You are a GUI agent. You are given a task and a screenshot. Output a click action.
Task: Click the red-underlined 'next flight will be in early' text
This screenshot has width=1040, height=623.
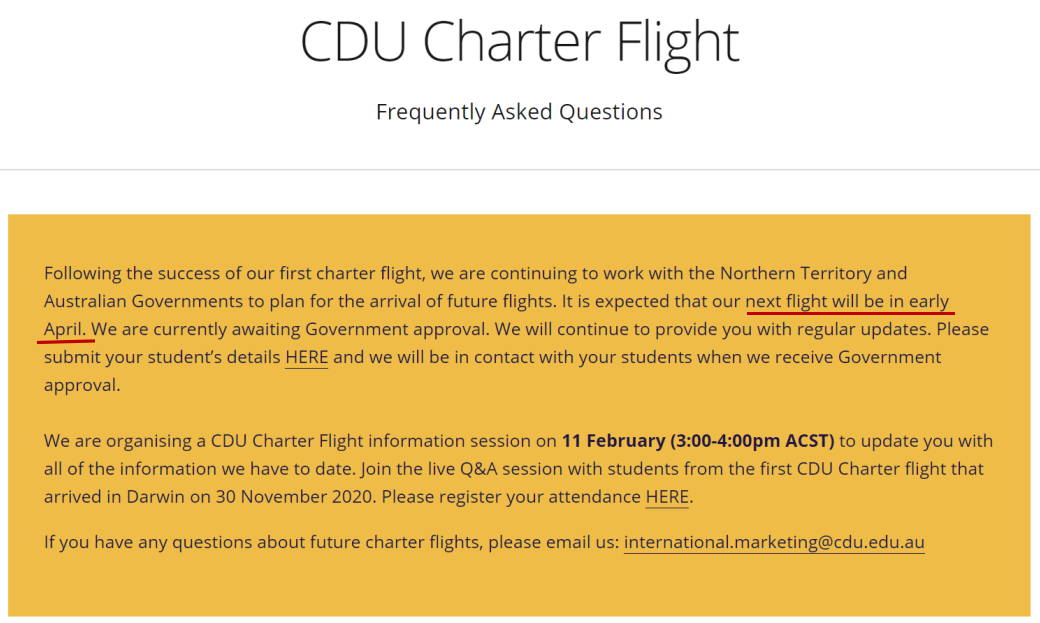848,301
